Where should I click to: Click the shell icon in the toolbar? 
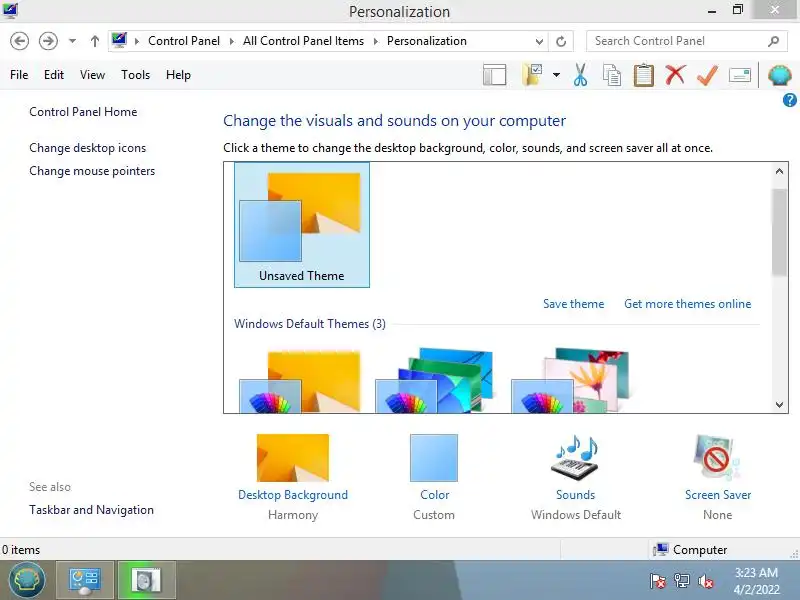pos(780,76)
